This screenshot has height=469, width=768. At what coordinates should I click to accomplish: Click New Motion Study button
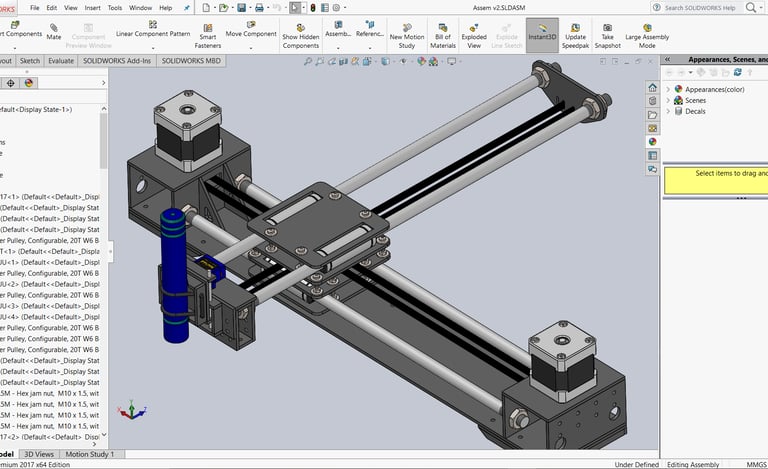407,36
